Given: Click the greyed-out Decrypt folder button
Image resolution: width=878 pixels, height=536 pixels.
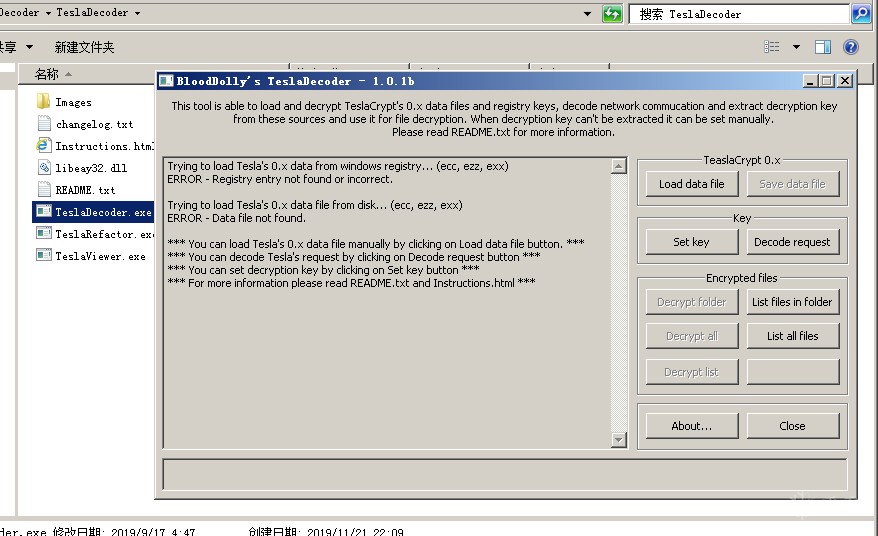Looking at the screenshot, I should 692,302.
